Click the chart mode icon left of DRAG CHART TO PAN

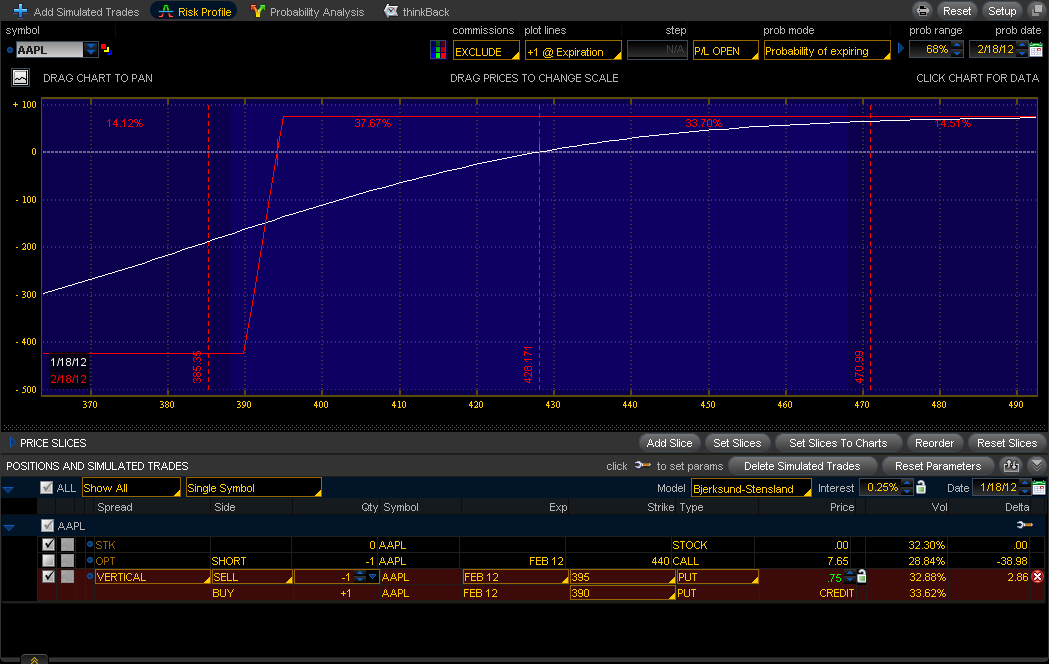click(20, 78)
